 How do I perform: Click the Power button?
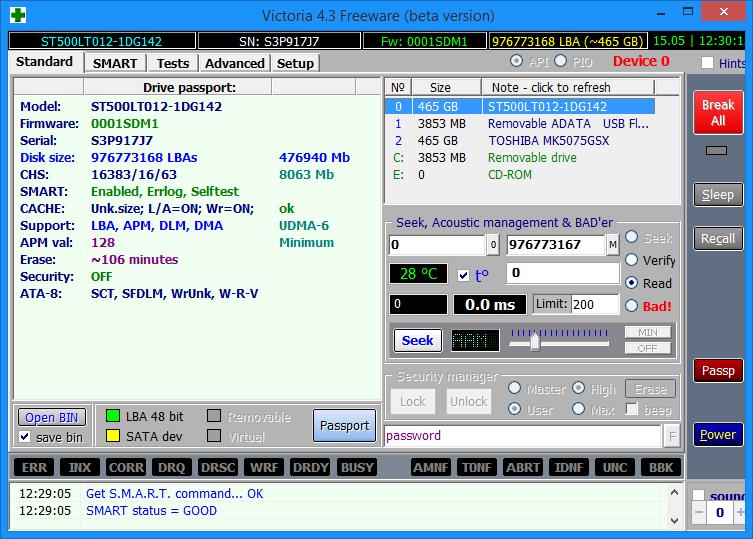718,434
